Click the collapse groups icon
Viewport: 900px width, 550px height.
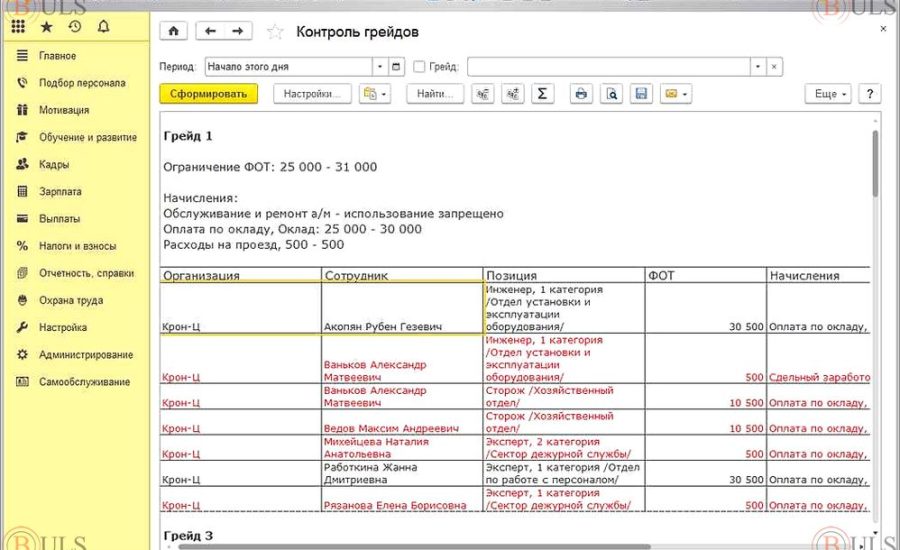(x=483, y=94)
